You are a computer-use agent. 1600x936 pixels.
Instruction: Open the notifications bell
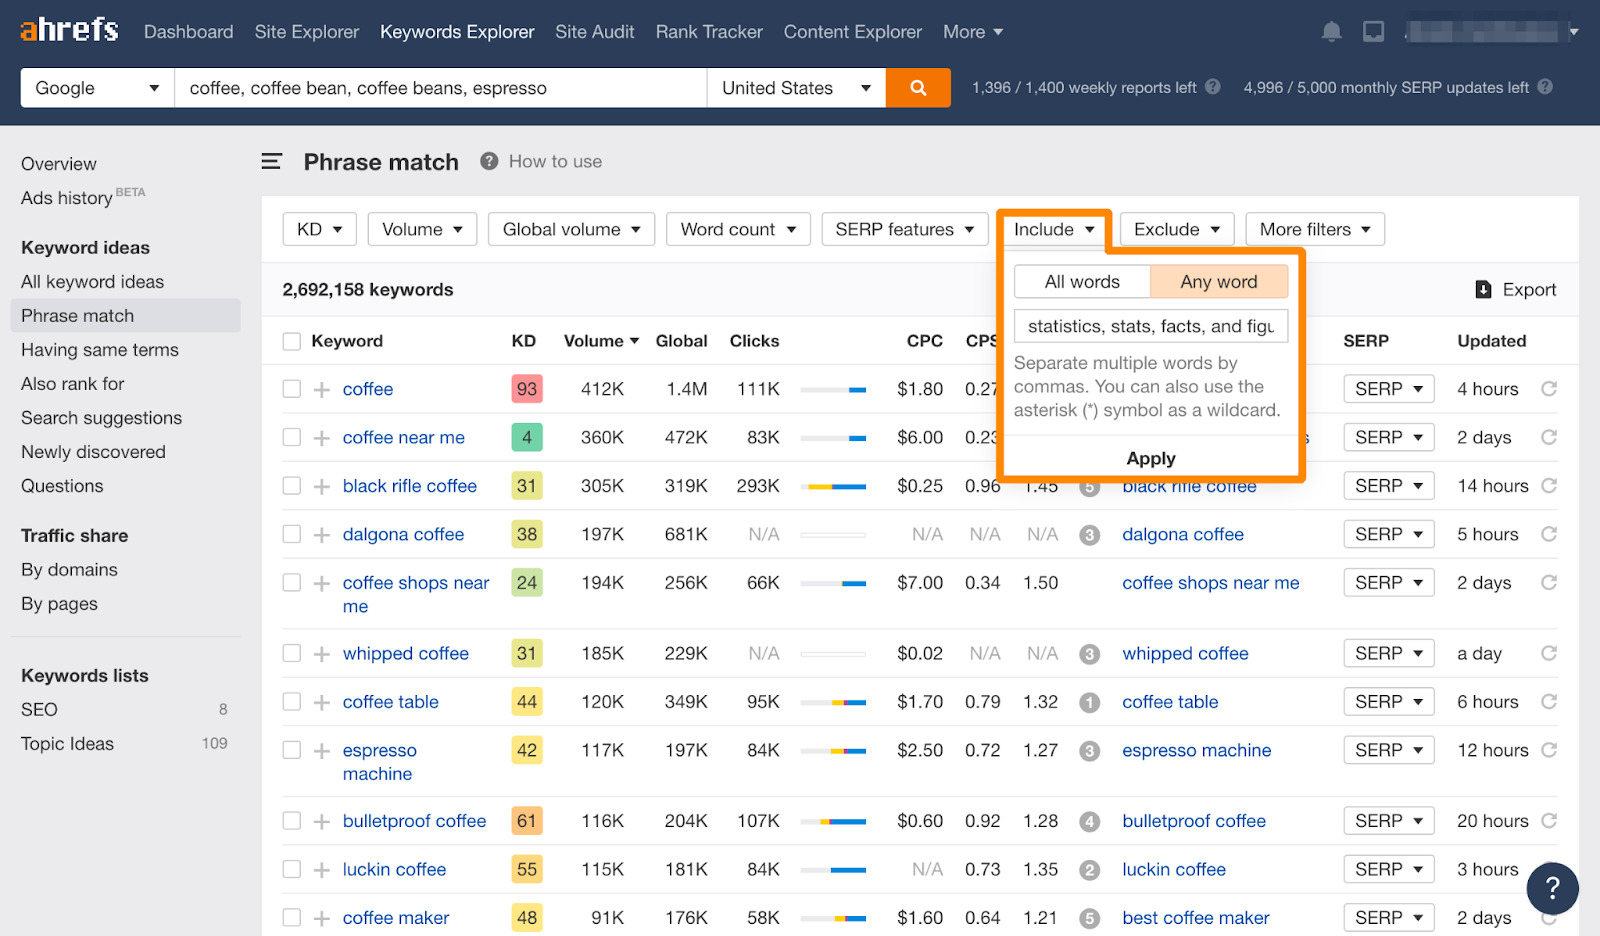(x=1331, y=31)
